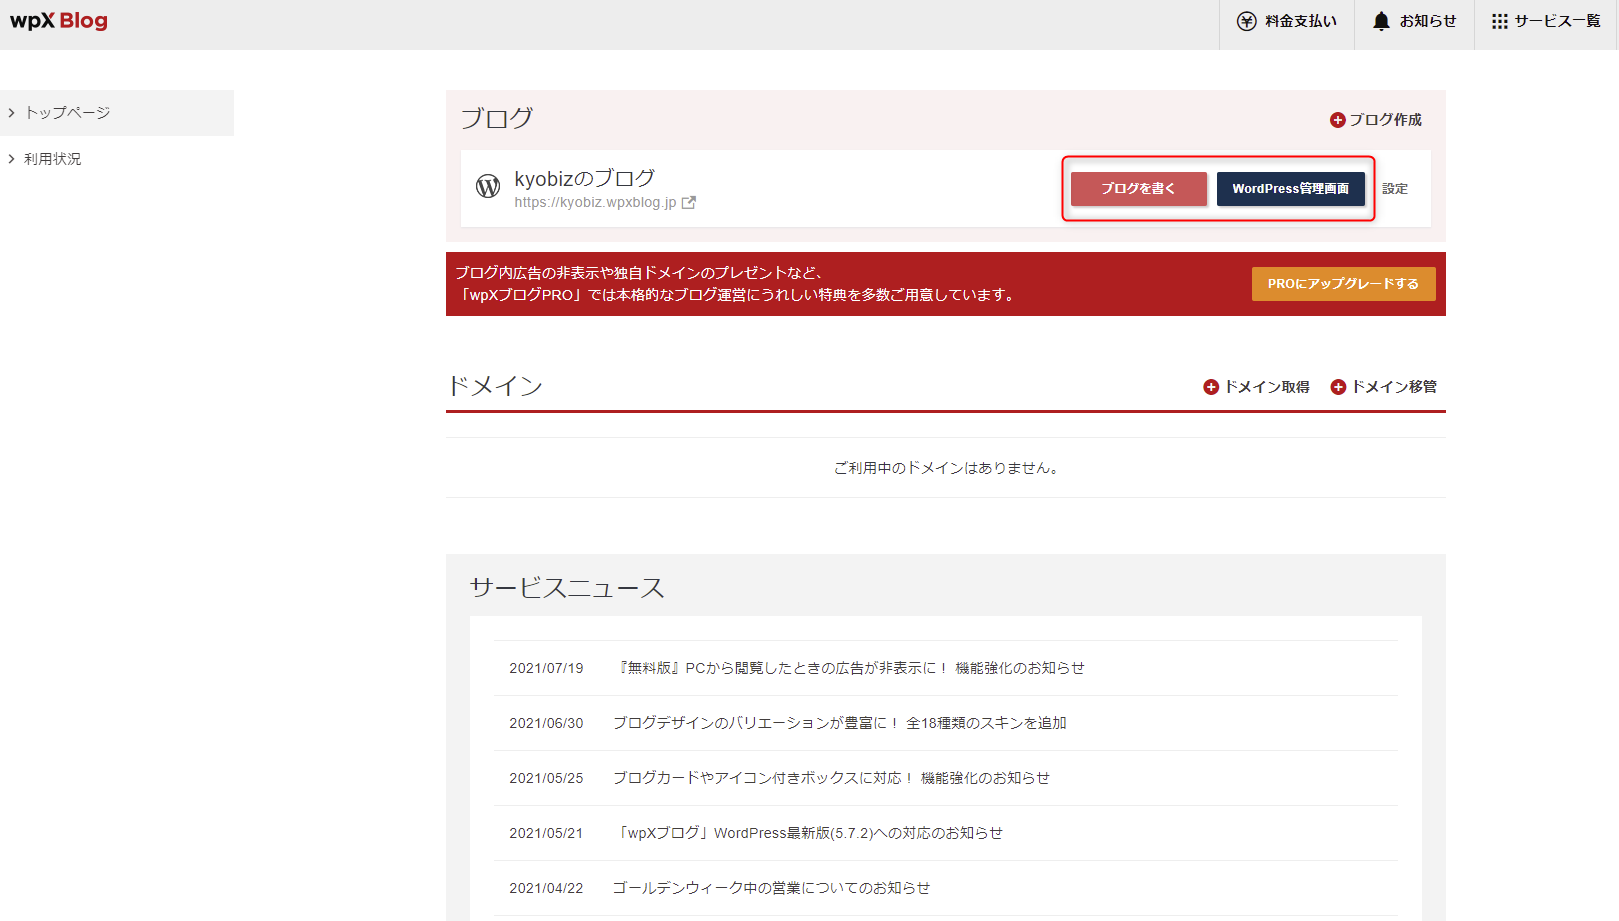
Task: Click the external link icon after blog URL
Action: pos(688,202)
